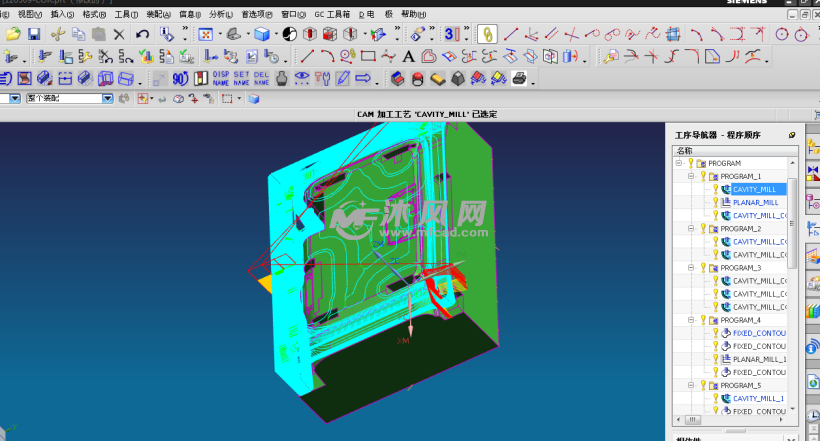Toggle the half-shaded black and white circle icon
Screen dimensions: 820x441
[x=289, y=35]
